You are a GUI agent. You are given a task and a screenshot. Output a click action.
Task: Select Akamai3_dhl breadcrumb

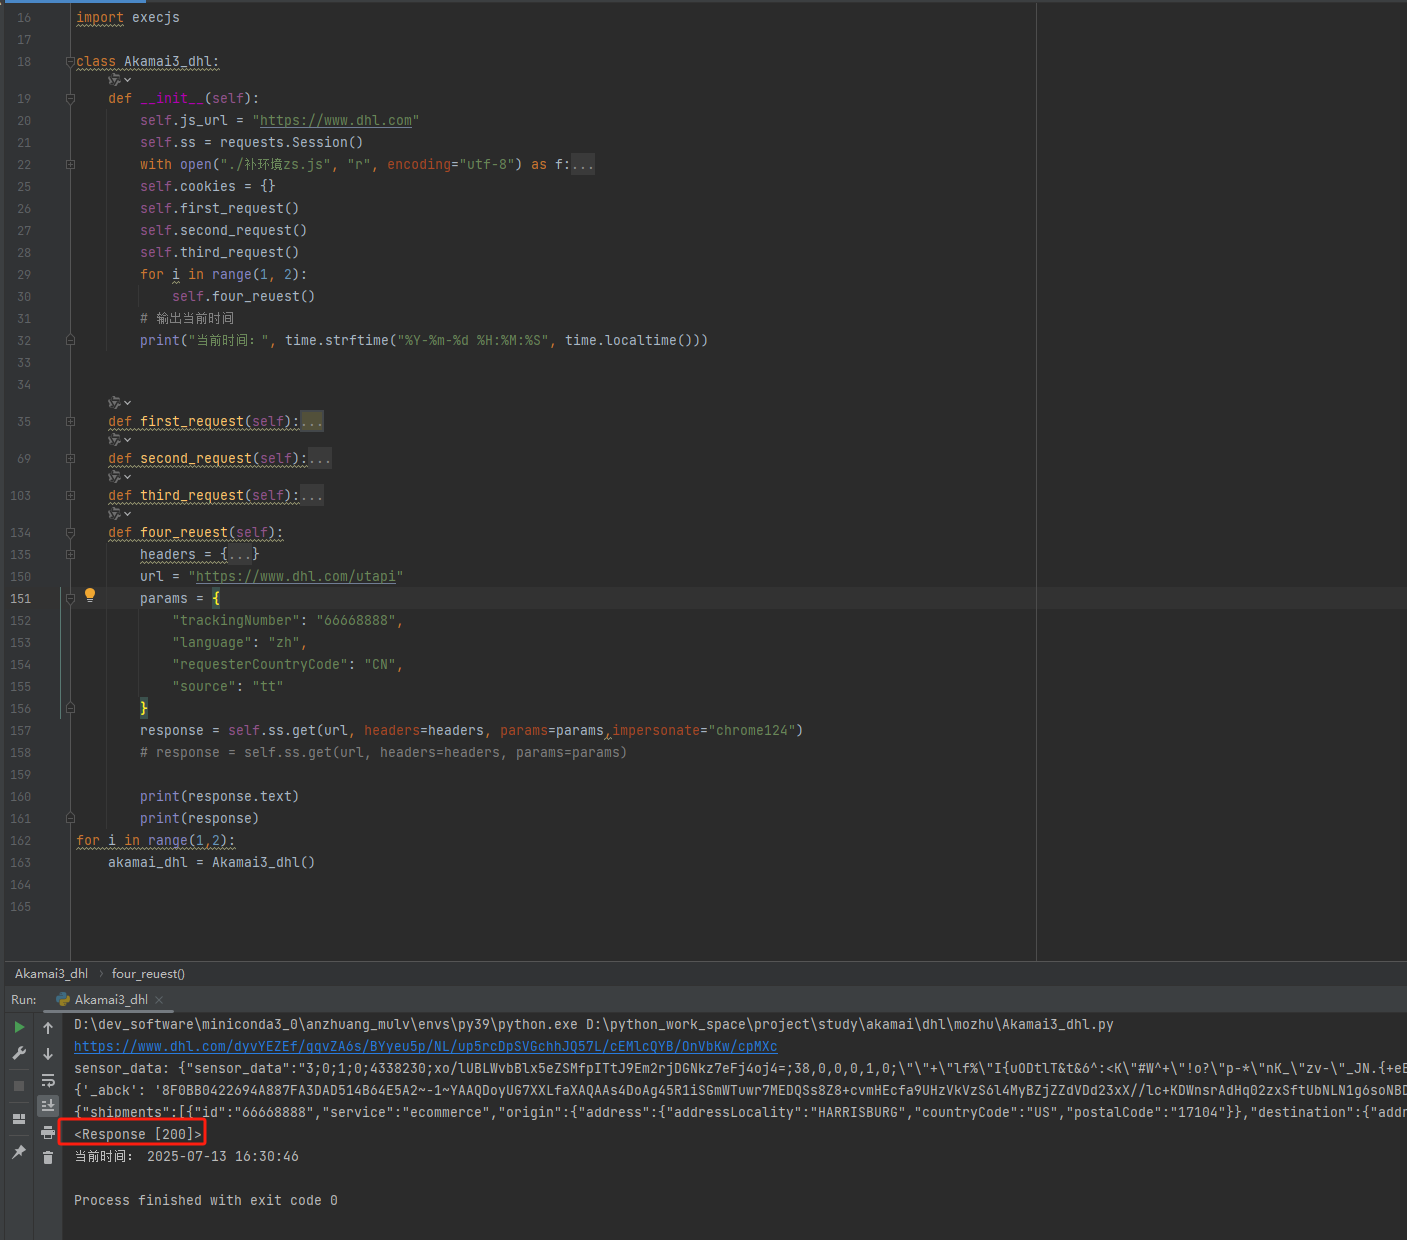[51, 974]
